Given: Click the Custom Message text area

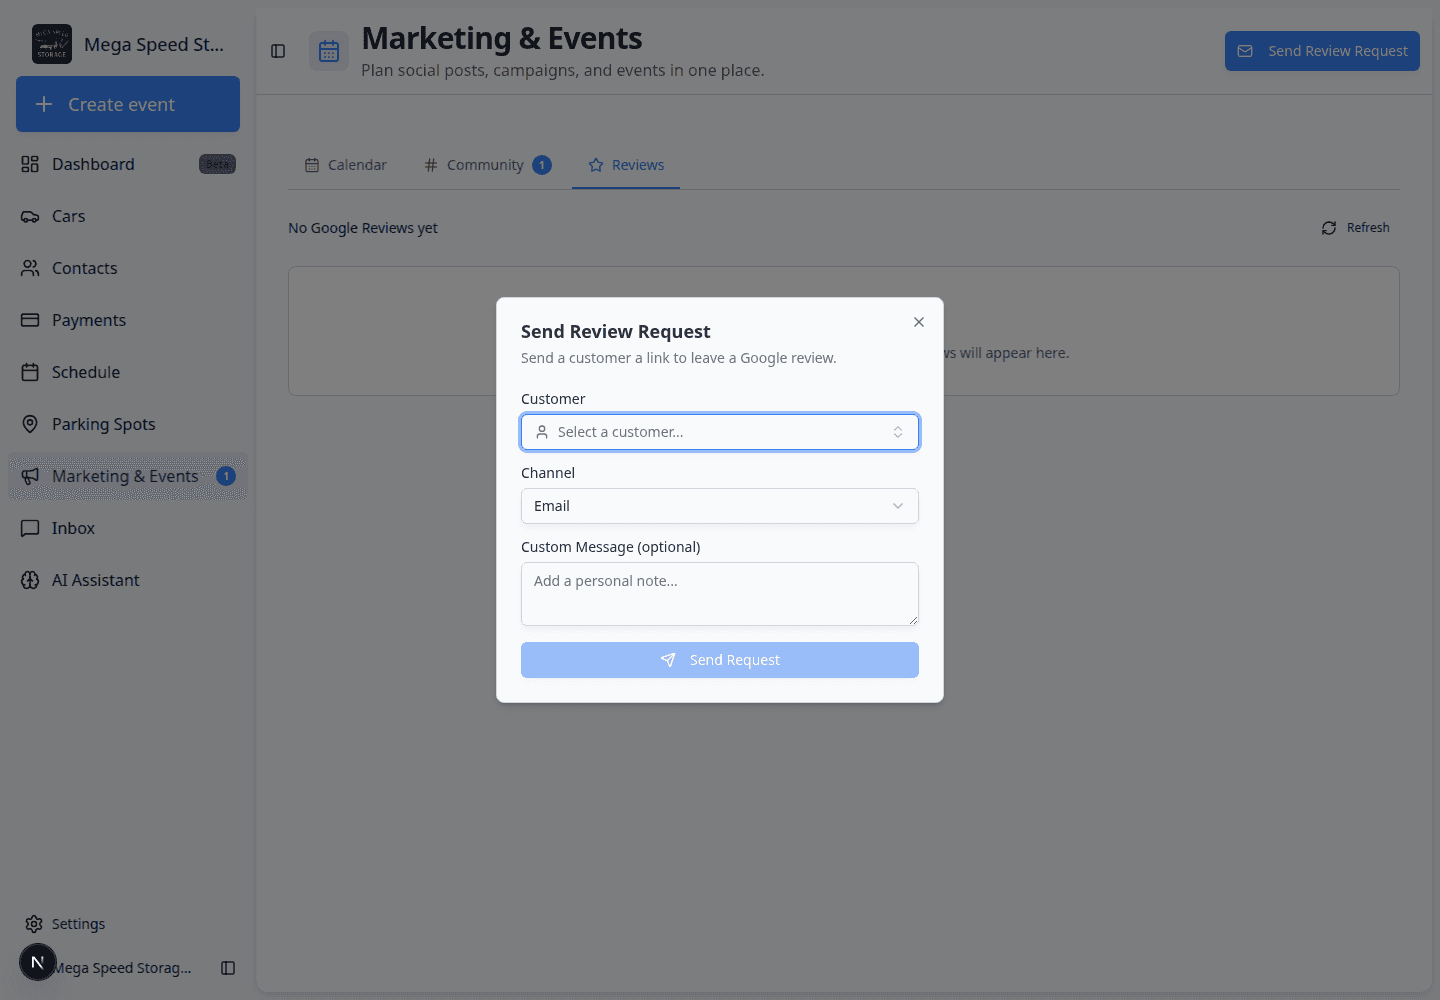Looking at the screenshot, I should coord(720,594).
